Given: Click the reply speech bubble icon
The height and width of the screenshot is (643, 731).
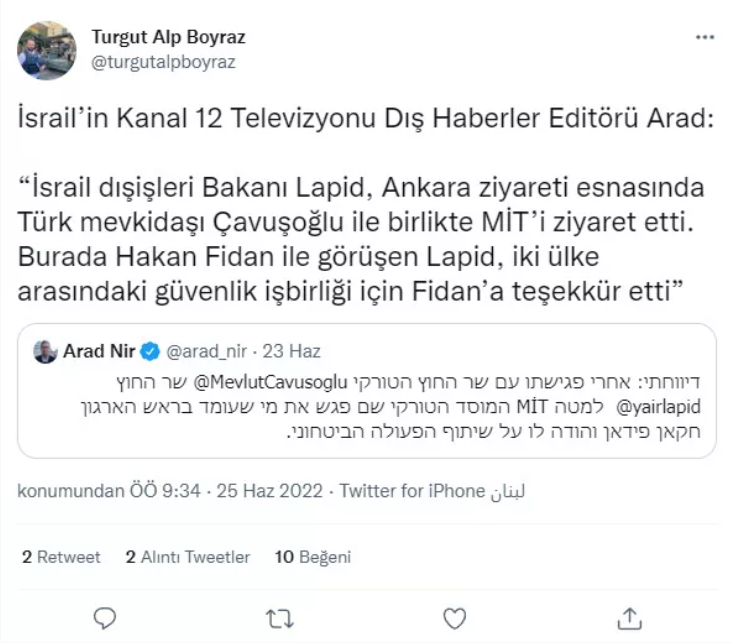Looking at the screenshot, I should [x=106, y=613].
